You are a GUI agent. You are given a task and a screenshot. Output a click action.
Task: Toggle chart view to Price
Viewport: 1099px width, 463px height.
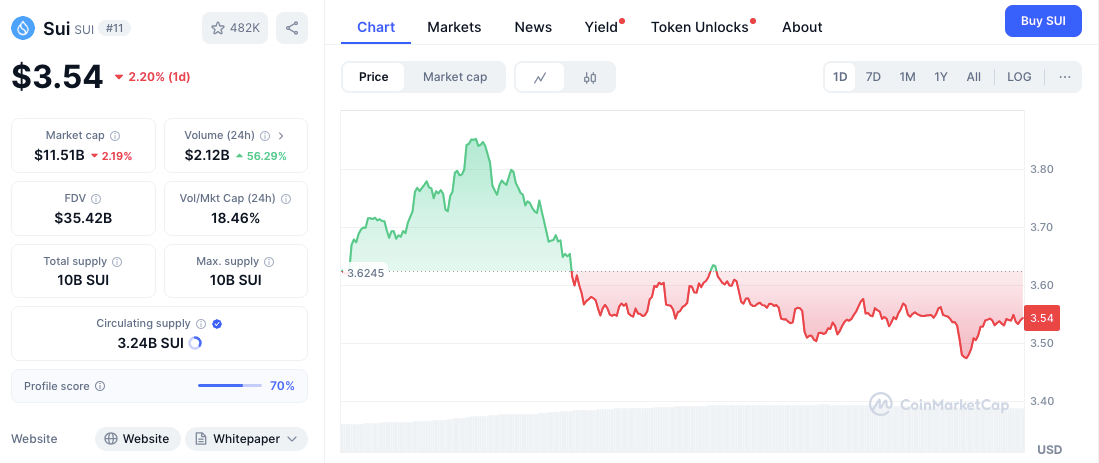coord(373,77)
